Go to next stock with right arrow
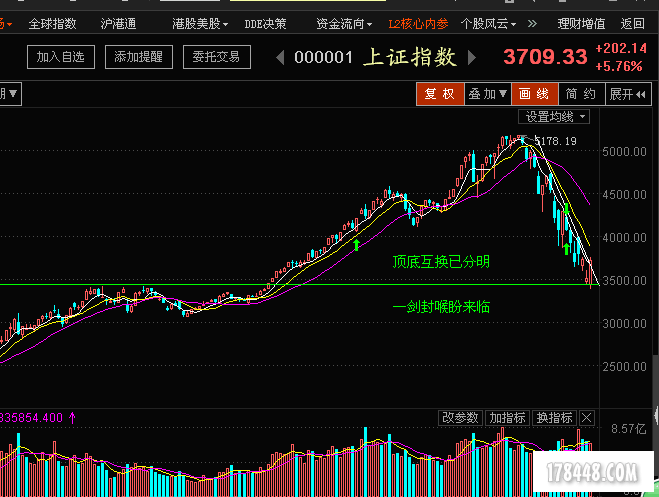Image resolution: width=659 pixels, height=497 pixels. point(472,57)
